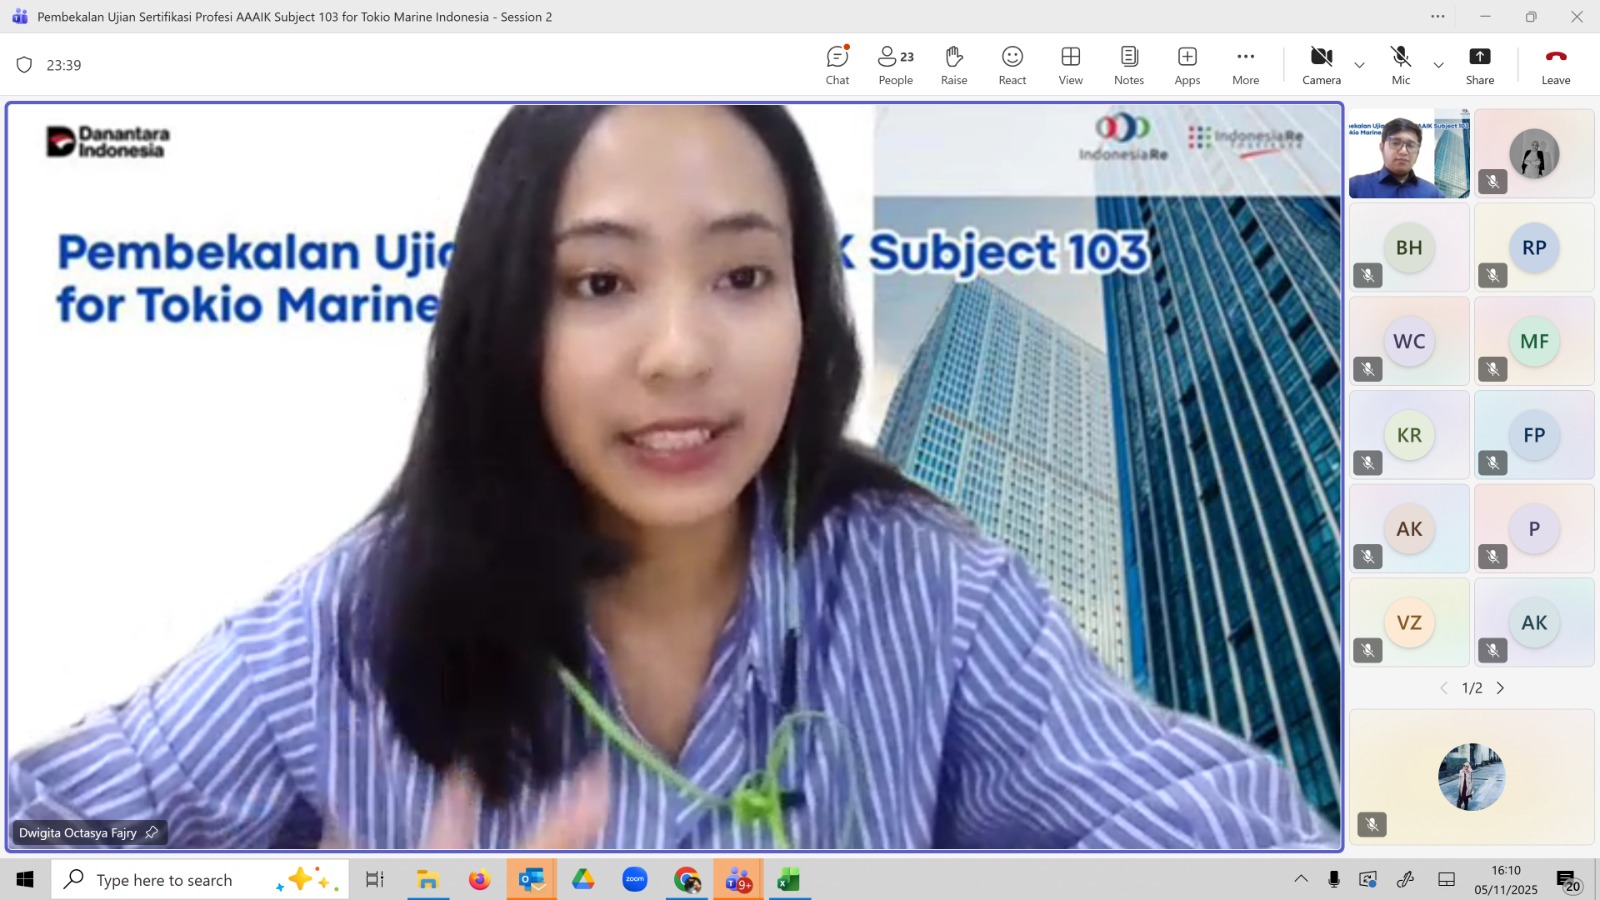
Task: Expand the Mic options dropdown arrow
Action: (x=1438, y=65)
